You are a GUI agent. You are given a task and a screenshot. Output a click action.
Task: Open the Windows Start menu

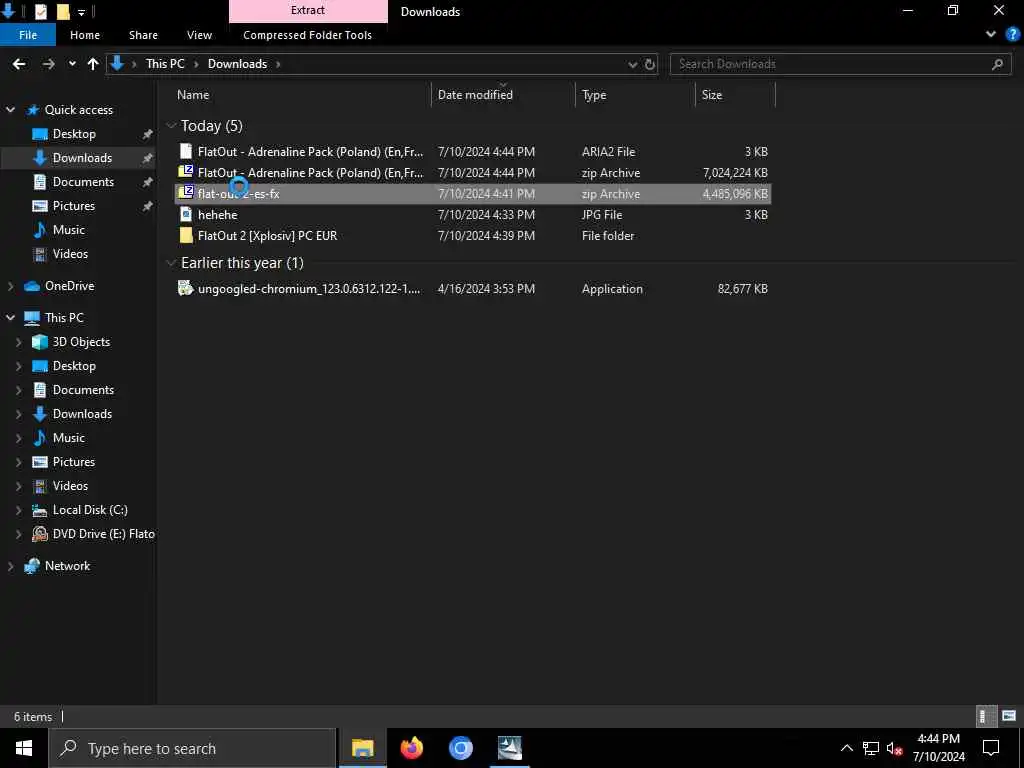24,748
